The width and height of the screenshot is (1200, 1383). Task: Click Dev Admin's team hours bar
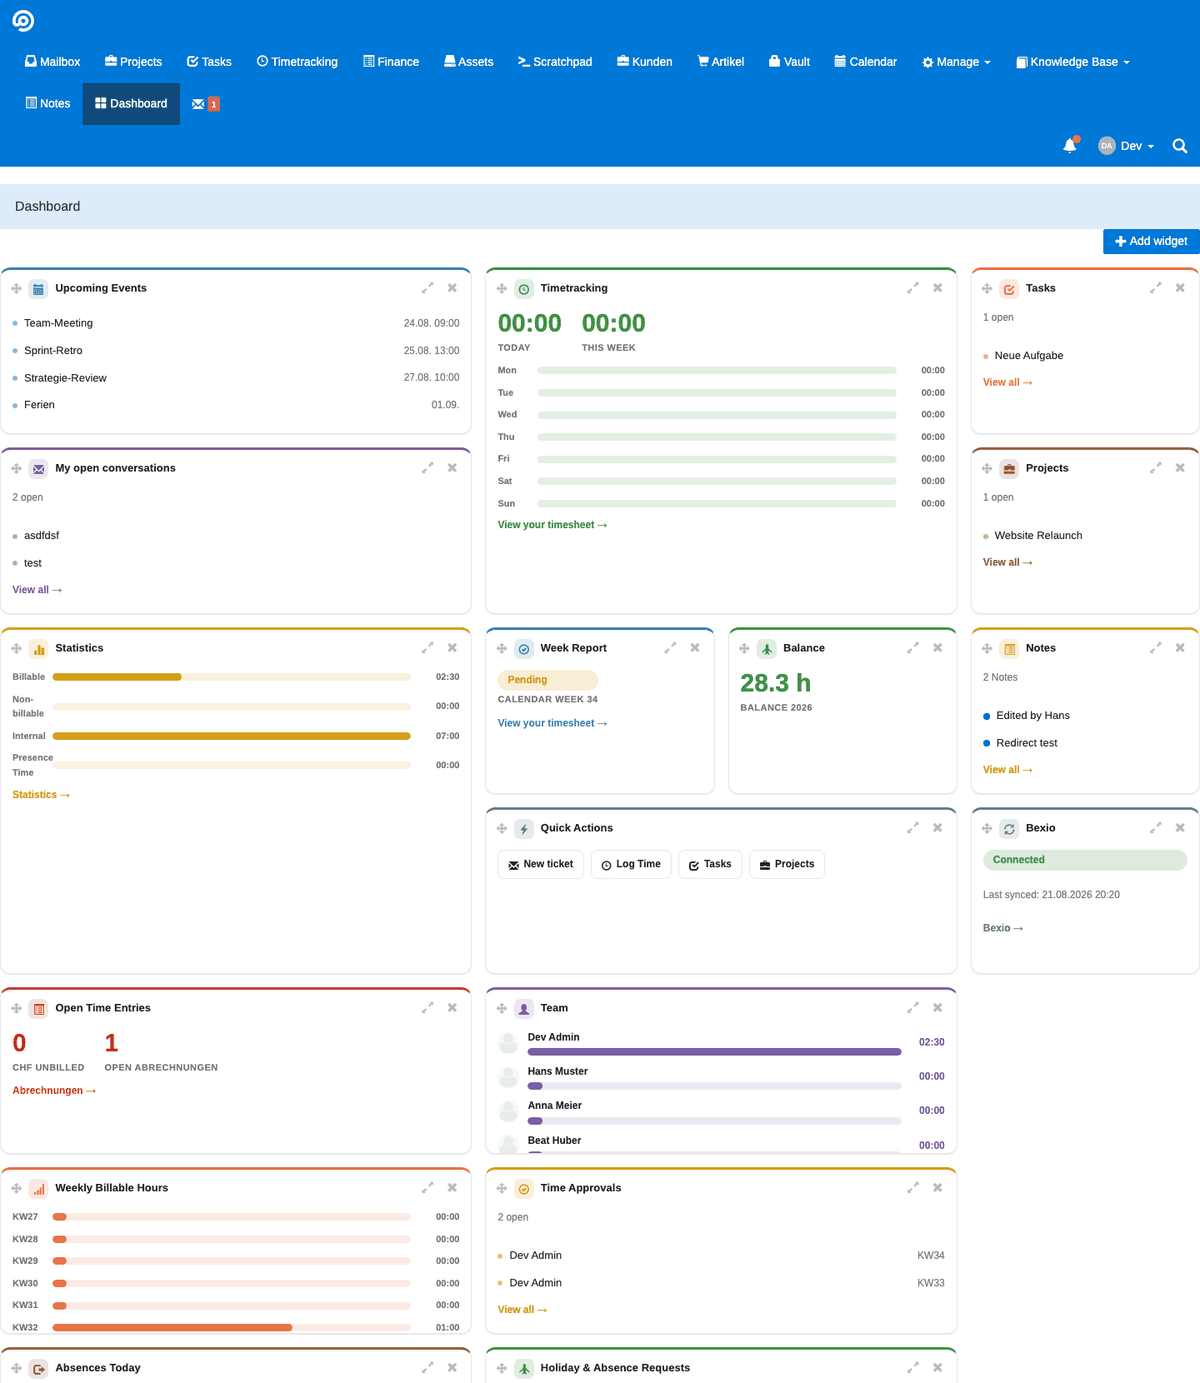715,1052
